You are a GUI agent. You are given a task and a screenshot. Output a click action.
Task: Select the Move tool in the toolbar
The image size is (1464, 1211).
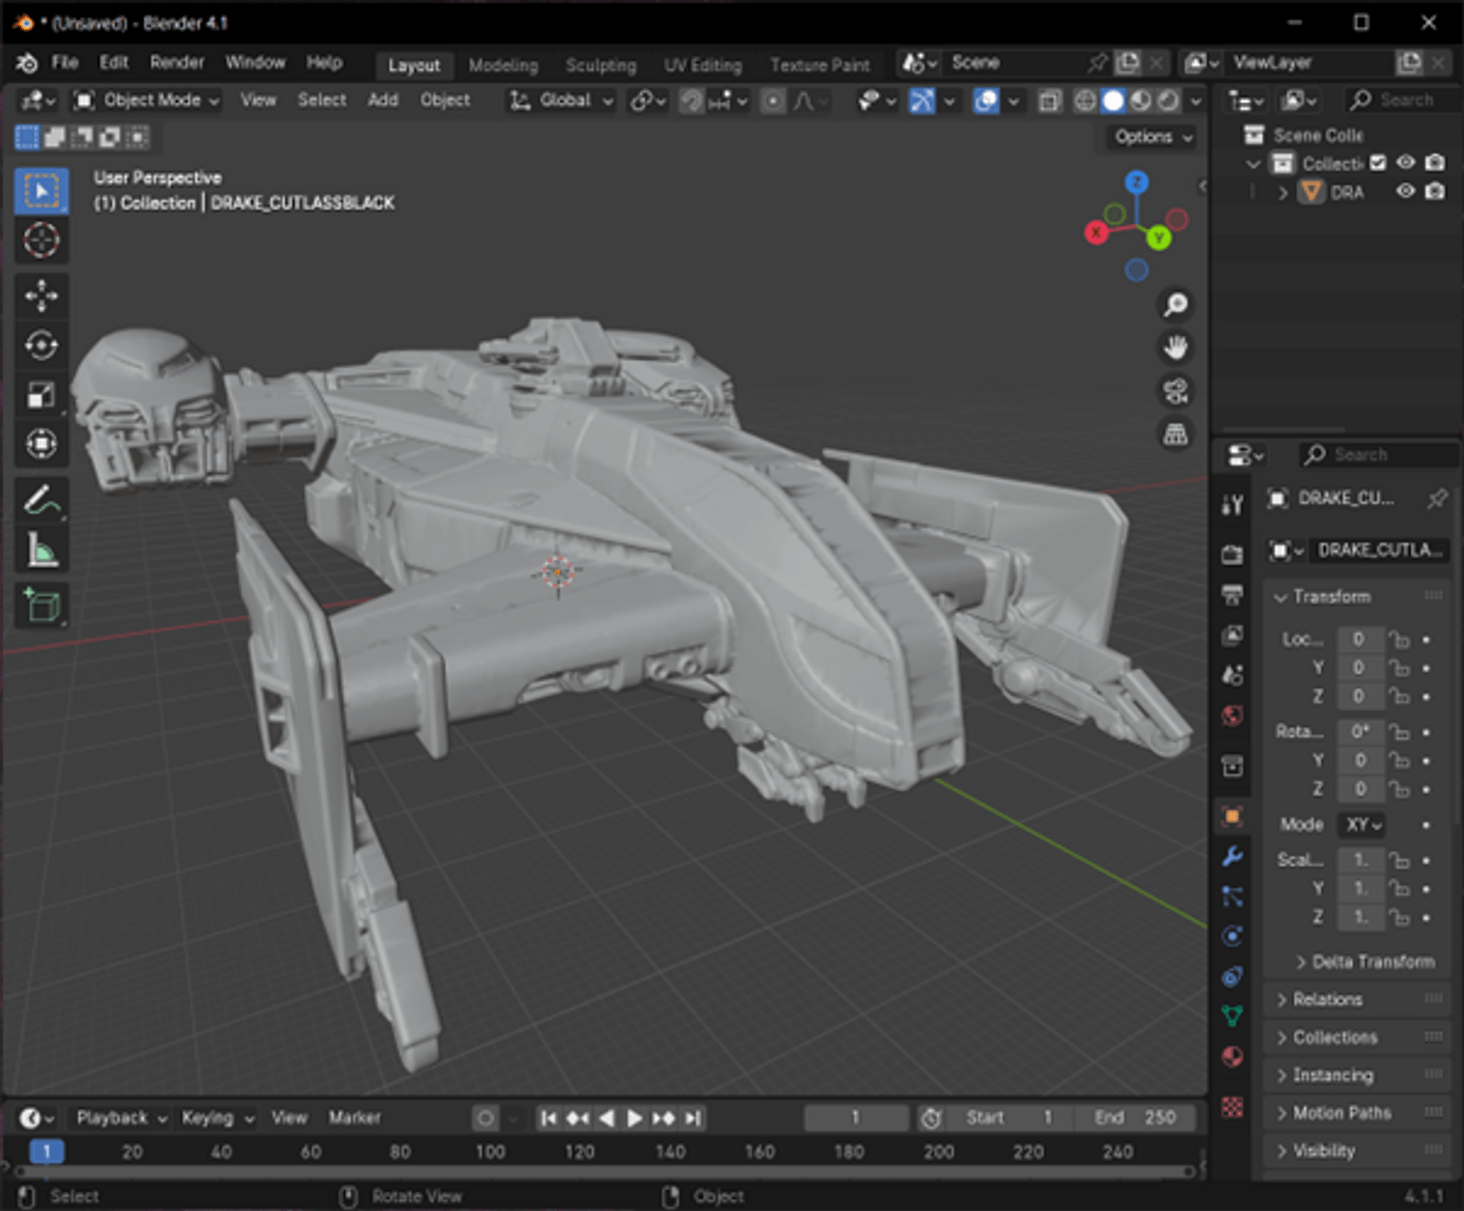41,297
